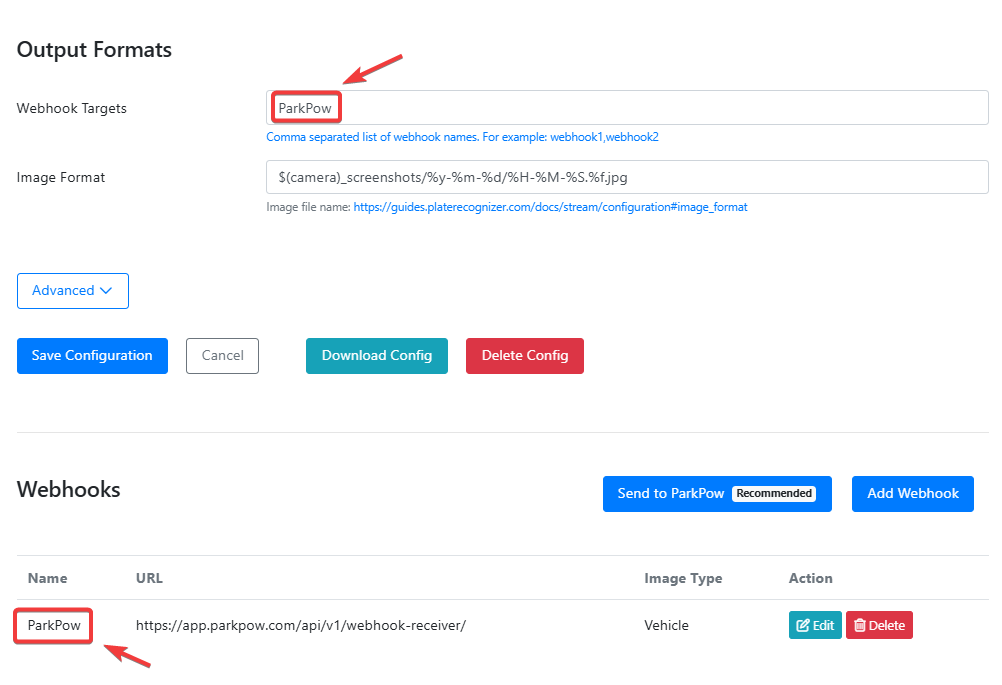Click the Webhook Targets input field
Screen dimensions: 1002x685
click(627, 108)
